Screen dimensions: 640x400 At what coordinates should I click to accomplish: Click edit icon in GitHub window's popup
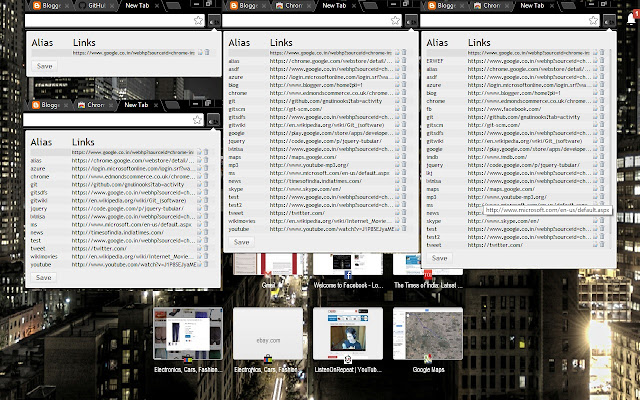(200, 53)
